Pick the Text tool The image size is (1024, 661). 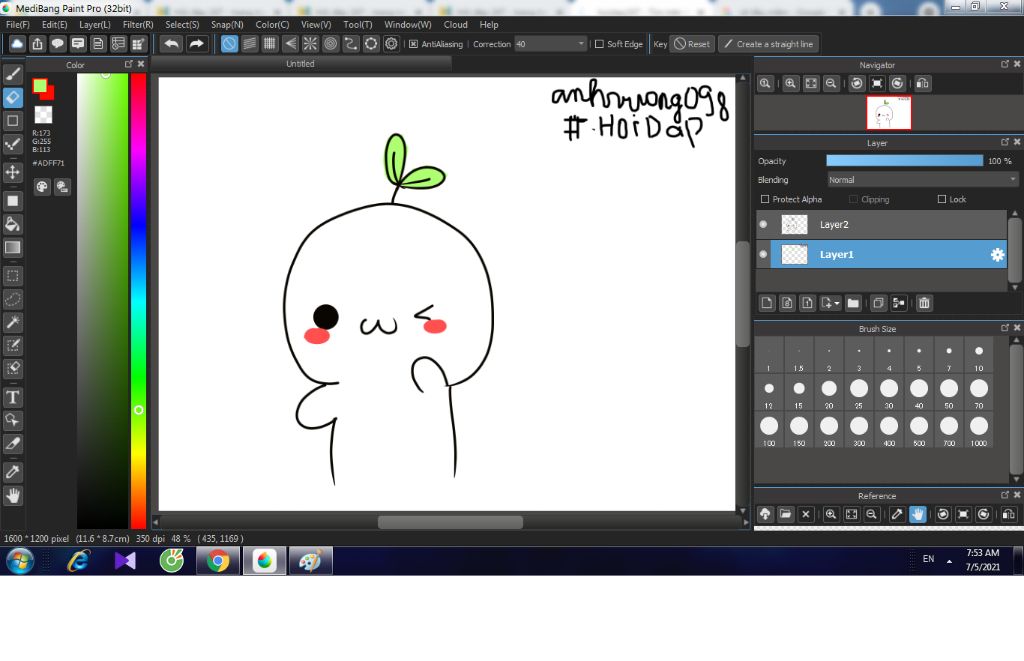point(13,397)
